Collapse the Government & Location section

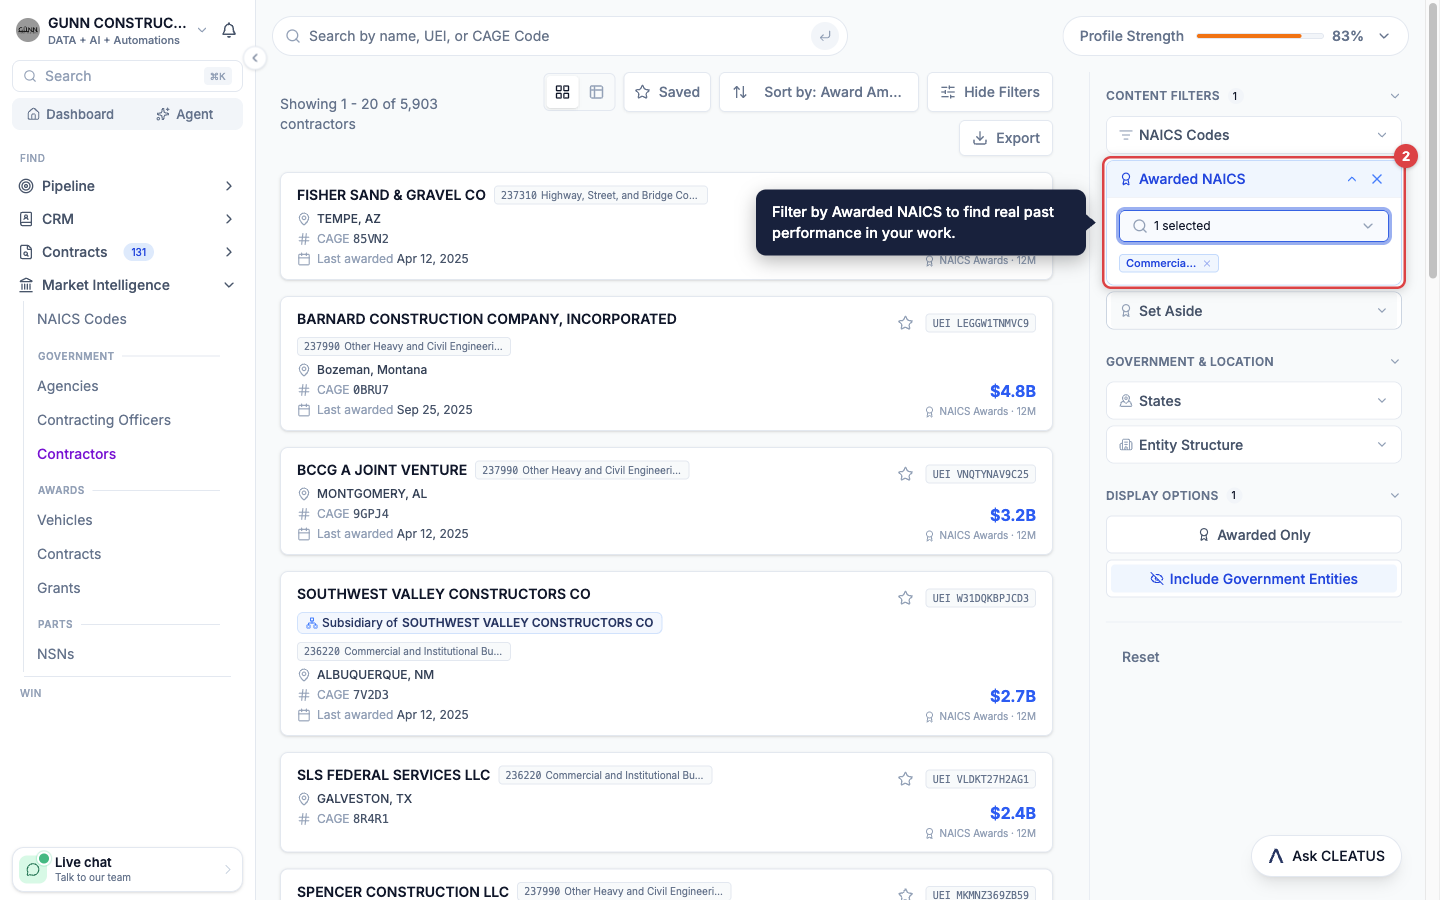(1395, 362)
